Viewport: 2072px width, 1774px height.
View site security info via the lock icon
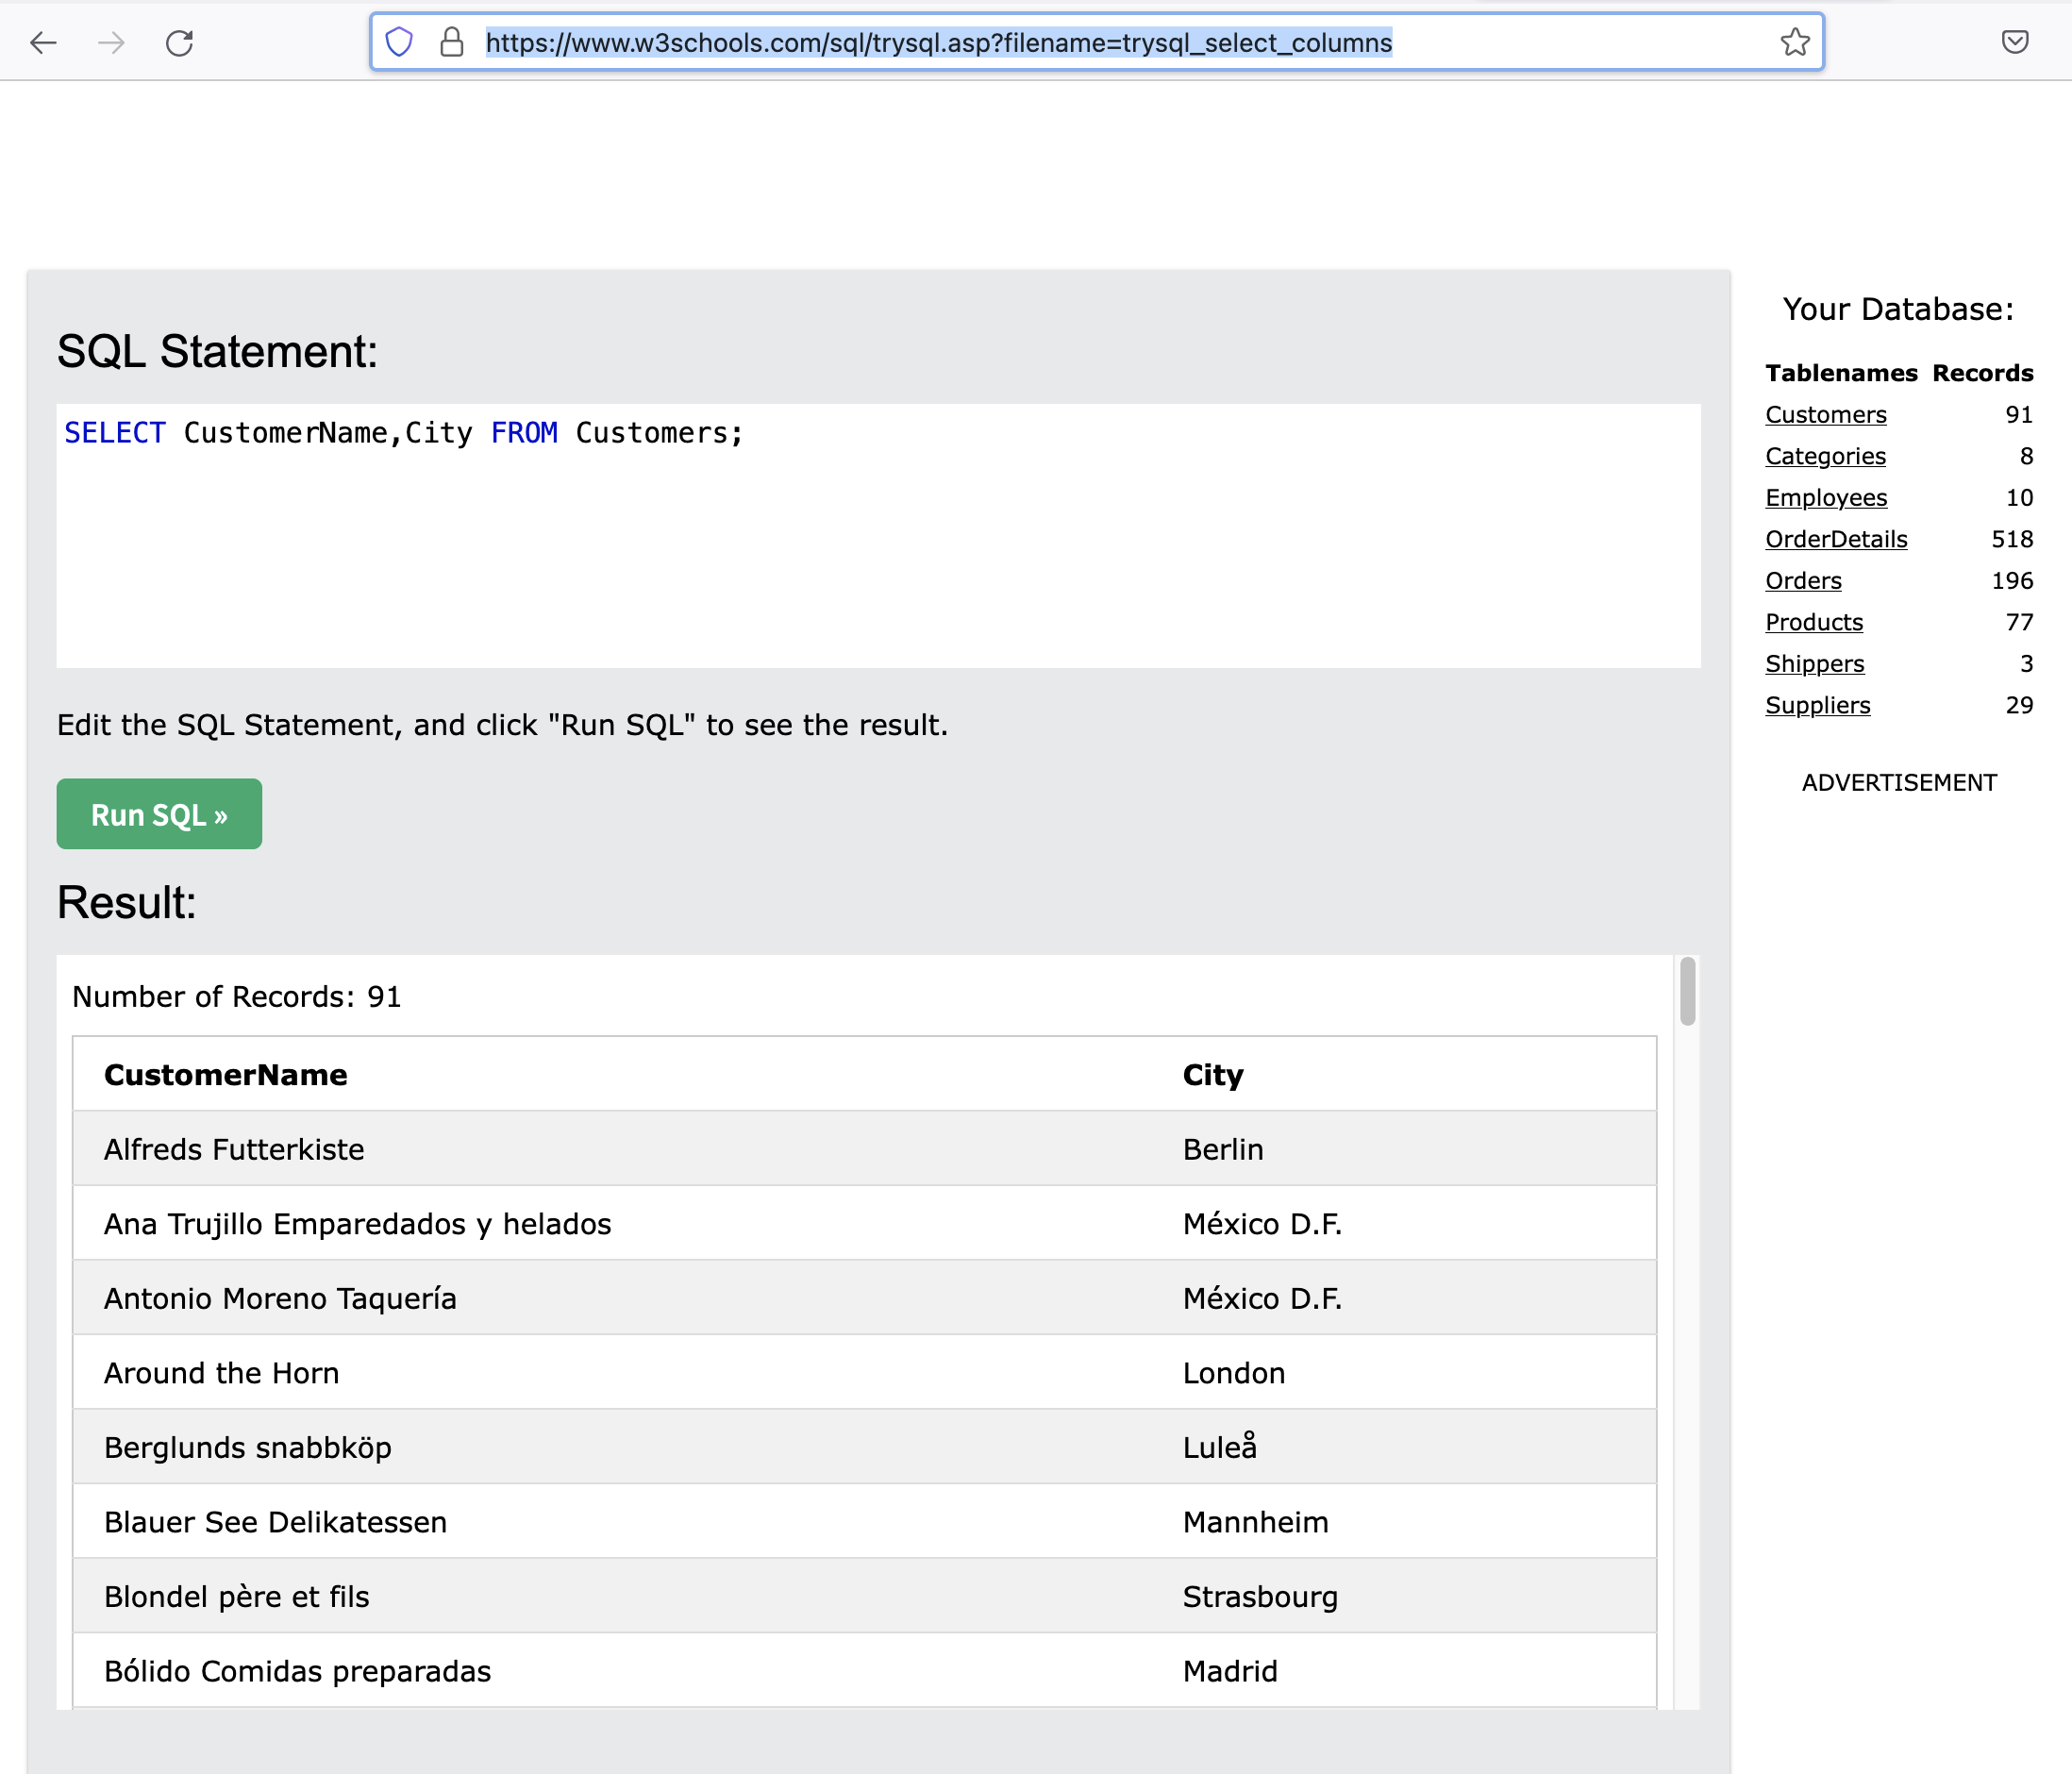click(450, 42)
